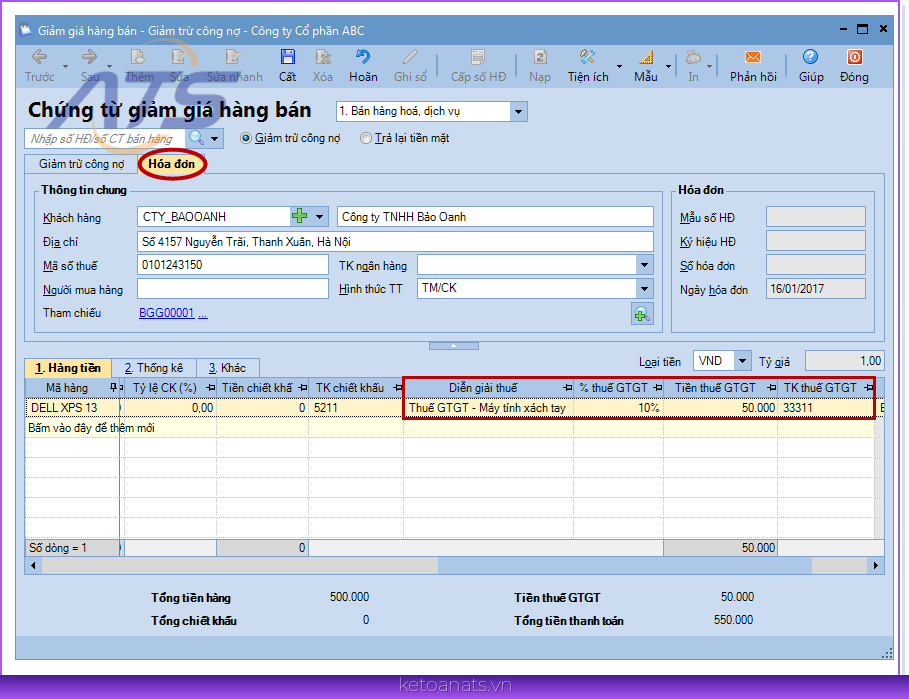Select Giảm trừ công nợ radio option
909x699 pixels.
246,138
